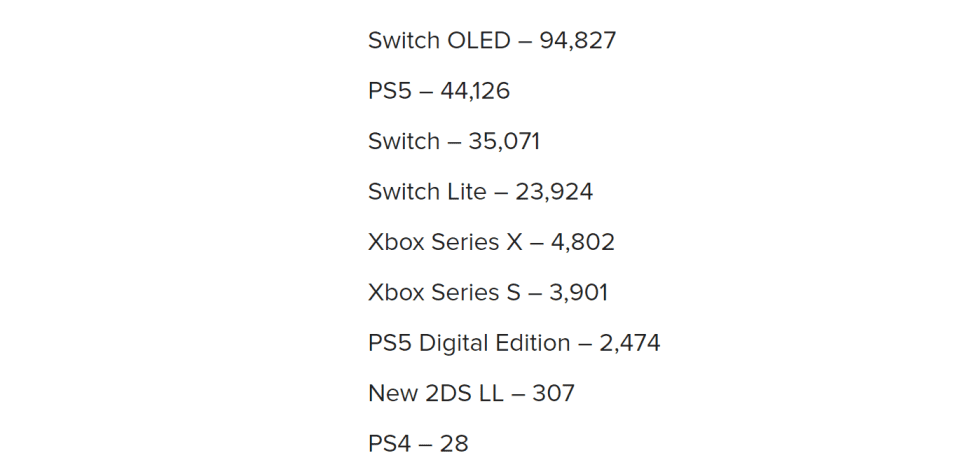This screenshot has height=474, width=960.
Task: Click the Xbox Series X line
Action: tap(491, 242)
